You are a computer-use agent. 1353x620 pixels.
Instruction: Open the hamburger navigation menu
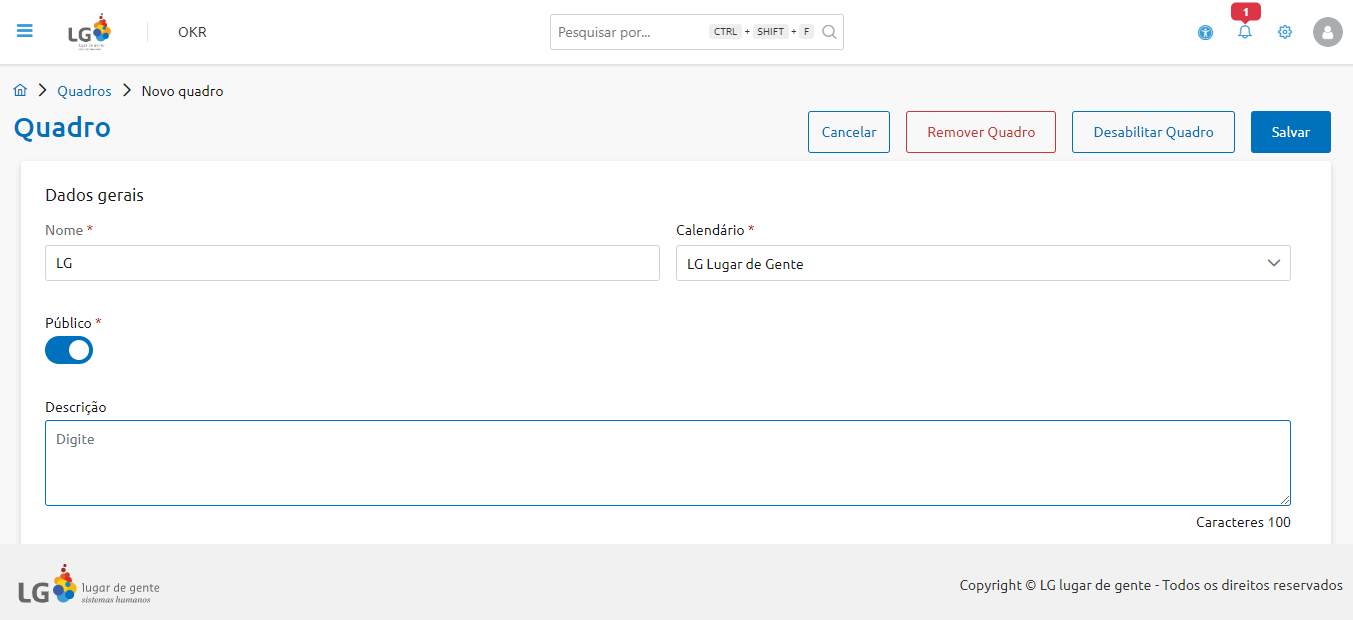(25, 31)
